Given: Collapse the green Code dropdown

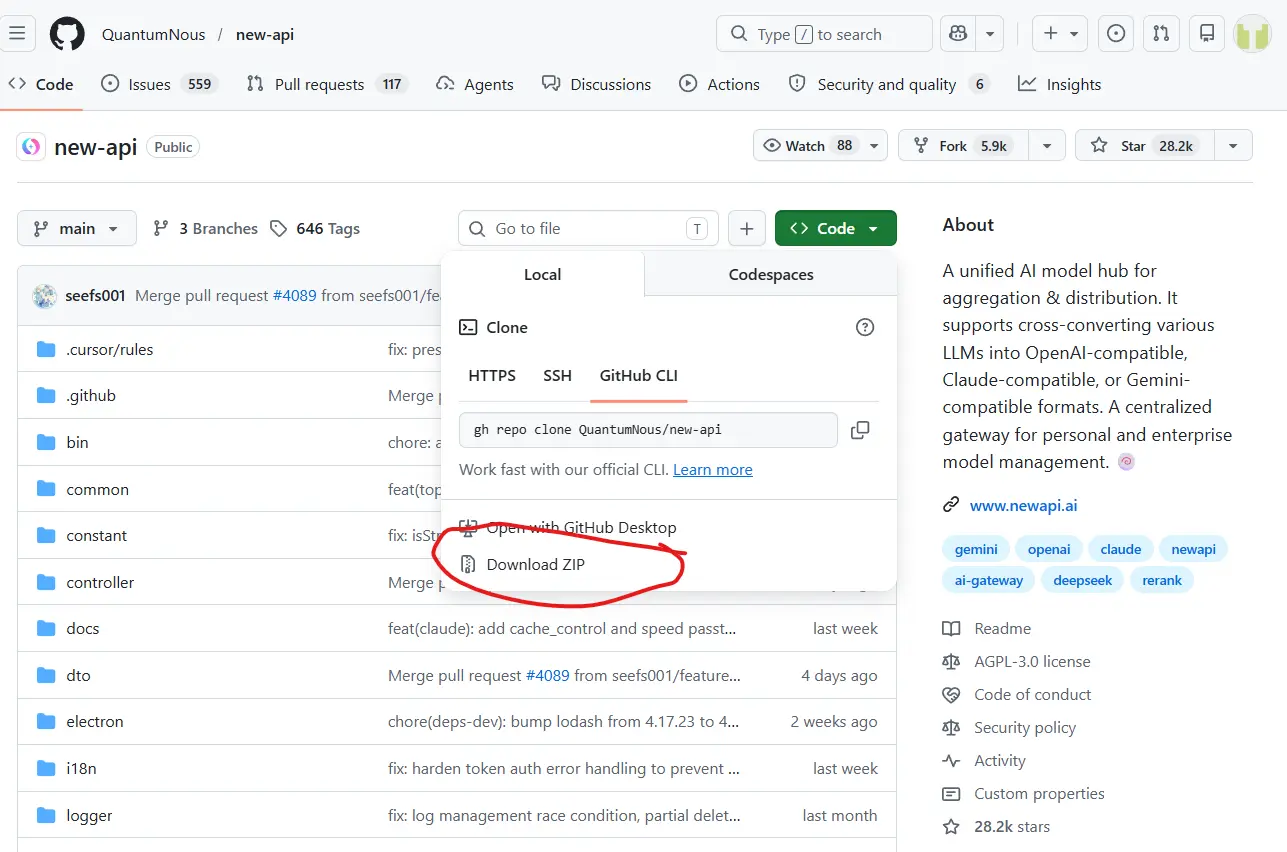Looking at the screenshot, I should 835,228.
